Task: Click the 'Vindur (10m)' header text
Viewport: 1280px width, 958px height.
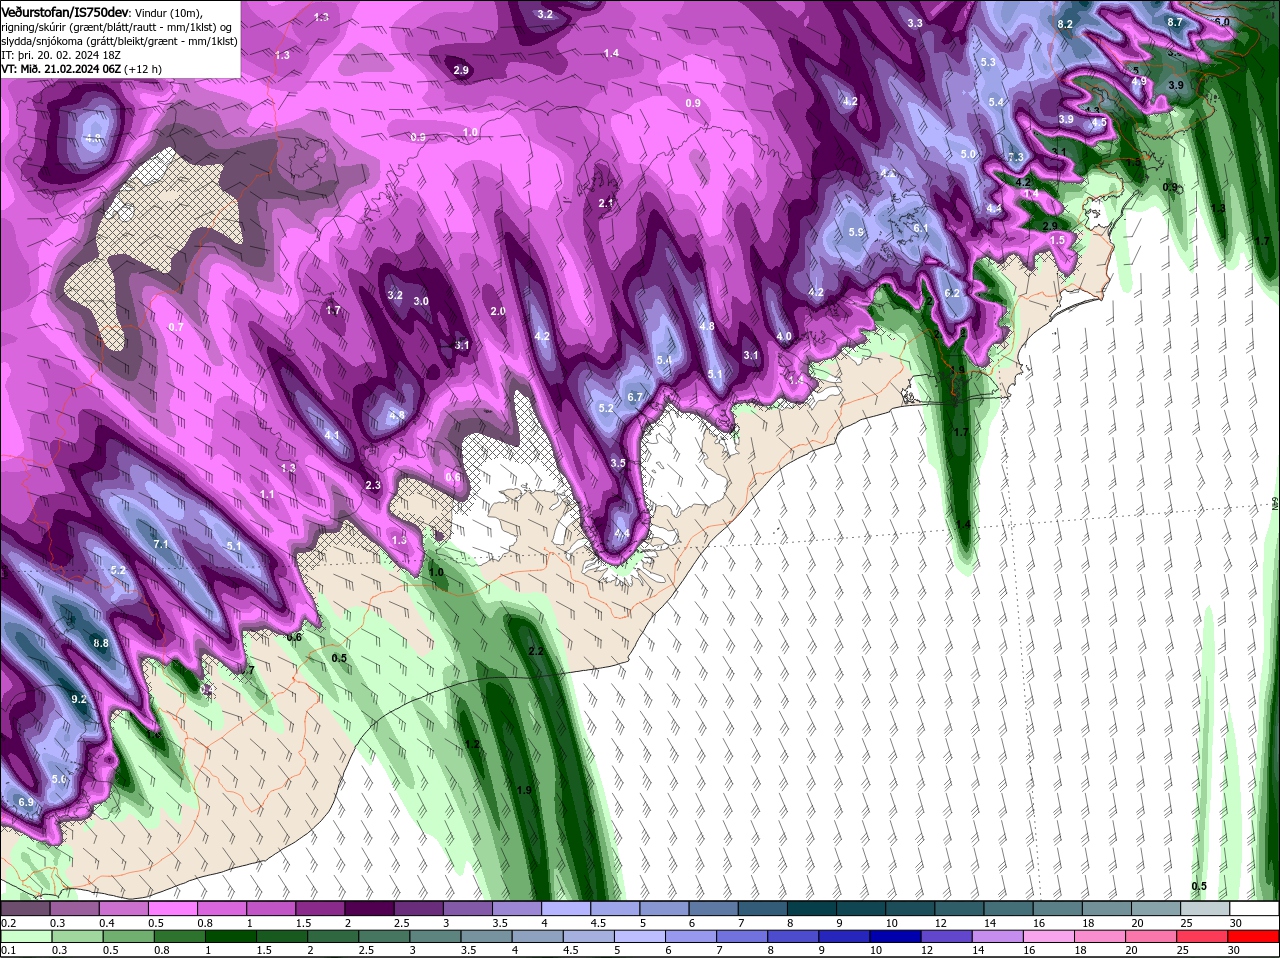Action: click(168, 12)
